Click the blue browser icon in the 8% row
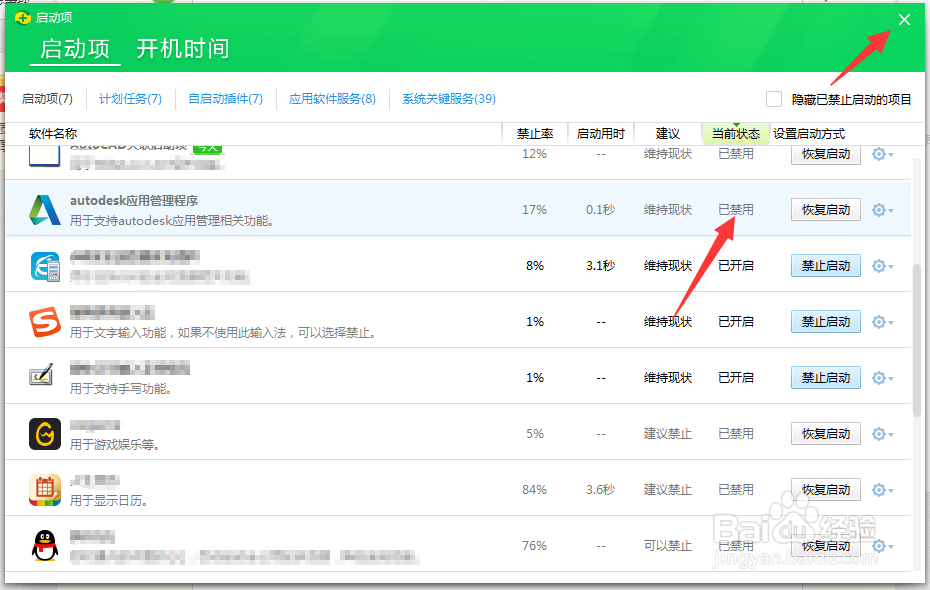This screenshot has height=590, width=930. [x=45, y=266]
